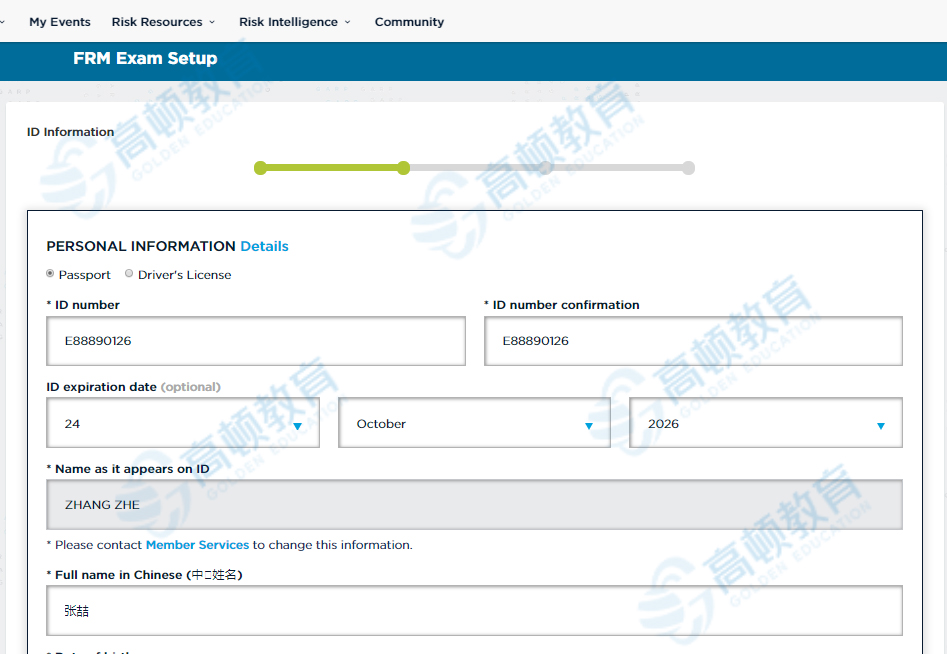The image size is (947, 654).
Task: Follow the Member Services link
Action: (197, 545)
